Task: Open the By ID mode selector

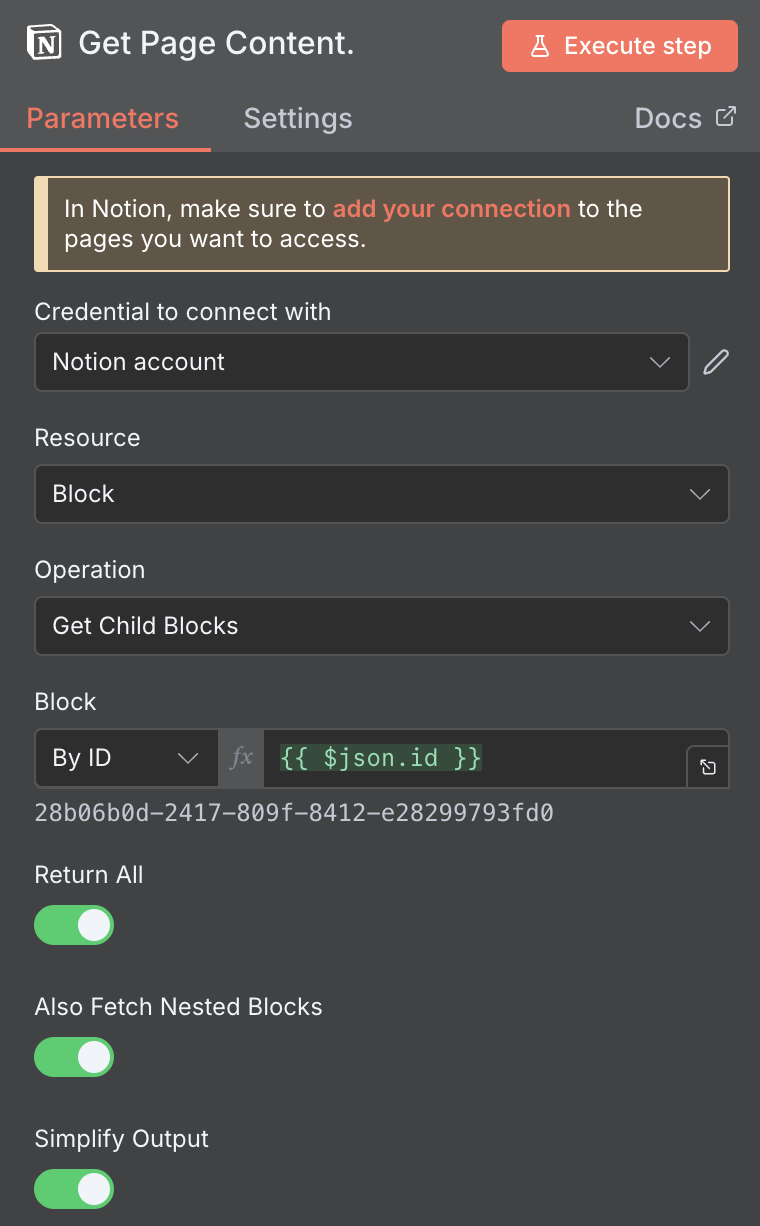Action: tap(126, 758)
